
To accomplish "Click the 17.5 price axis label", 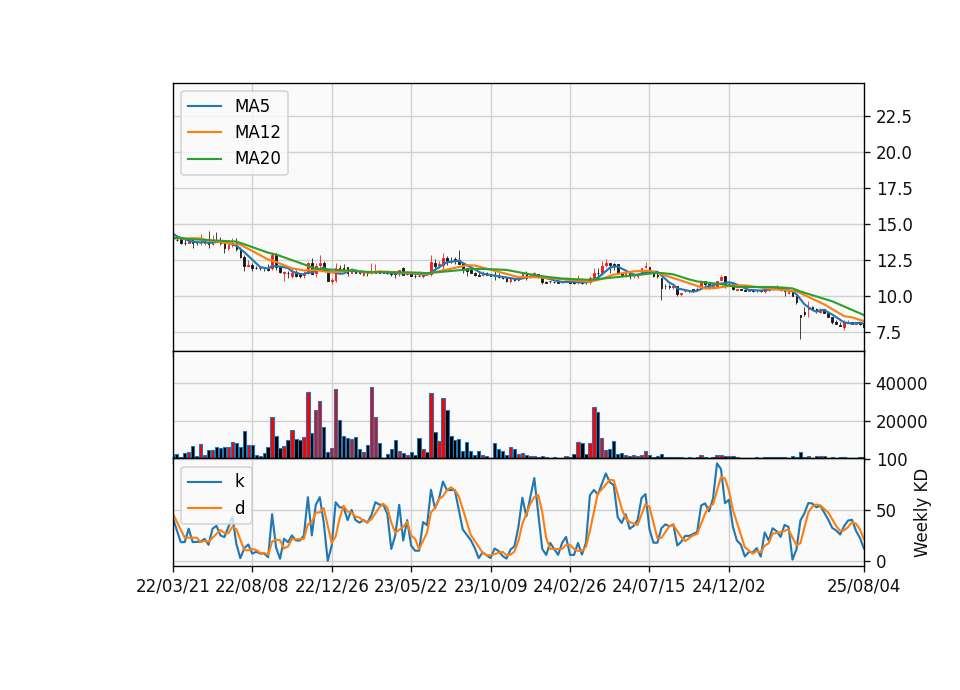I will click(x=894, y=189).
